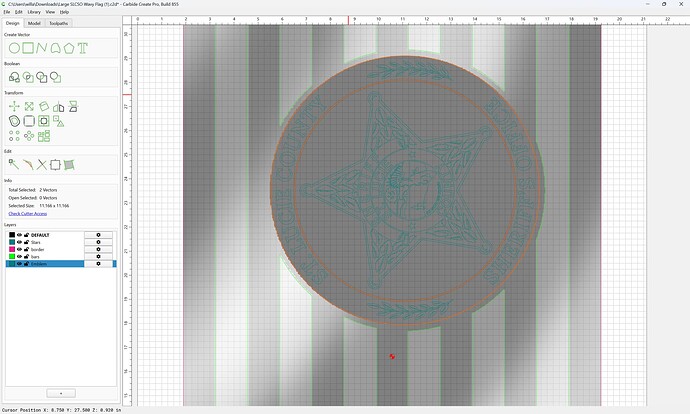
Task: Select the Polygon vector tool
Action: pyautogui.click(x=69, y=48)
